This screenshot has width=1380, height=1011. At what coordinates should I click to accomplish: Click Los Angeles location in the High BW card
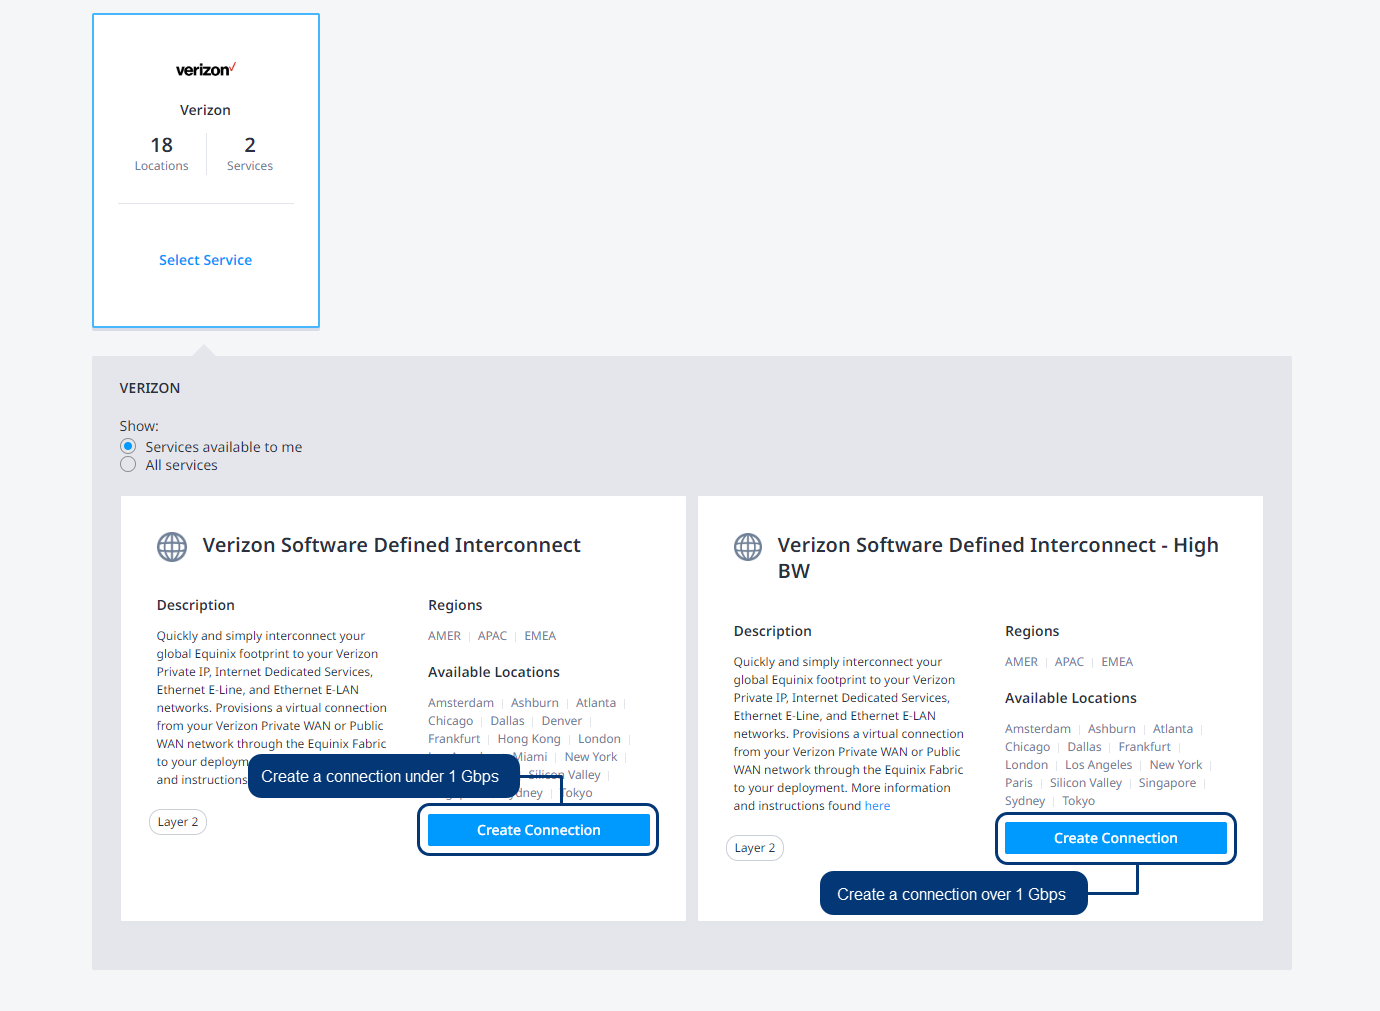click(x=1099, y=765)
